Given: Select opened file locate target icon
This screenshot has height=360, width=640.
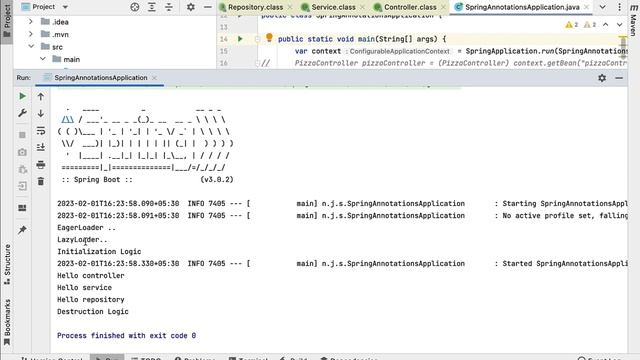Looking at the screenshot, I should [x=135, y=7].
